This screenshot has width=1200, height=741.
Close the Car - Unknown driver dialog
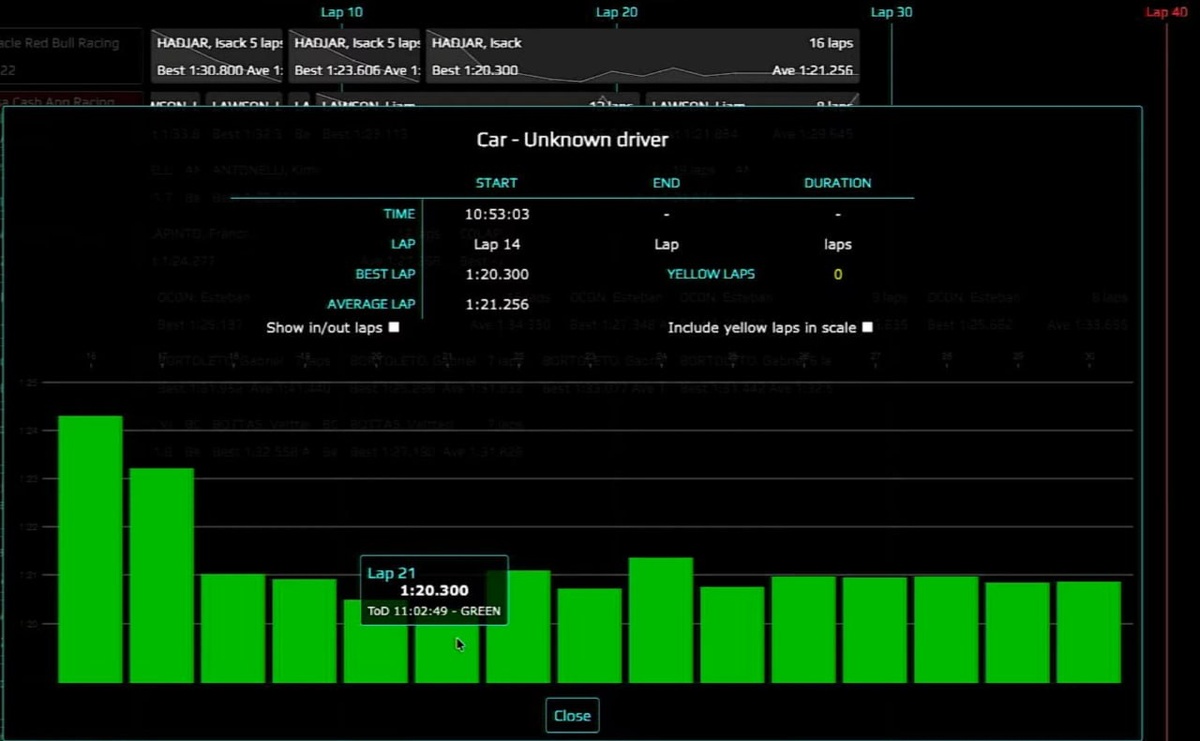pos(572,715)
